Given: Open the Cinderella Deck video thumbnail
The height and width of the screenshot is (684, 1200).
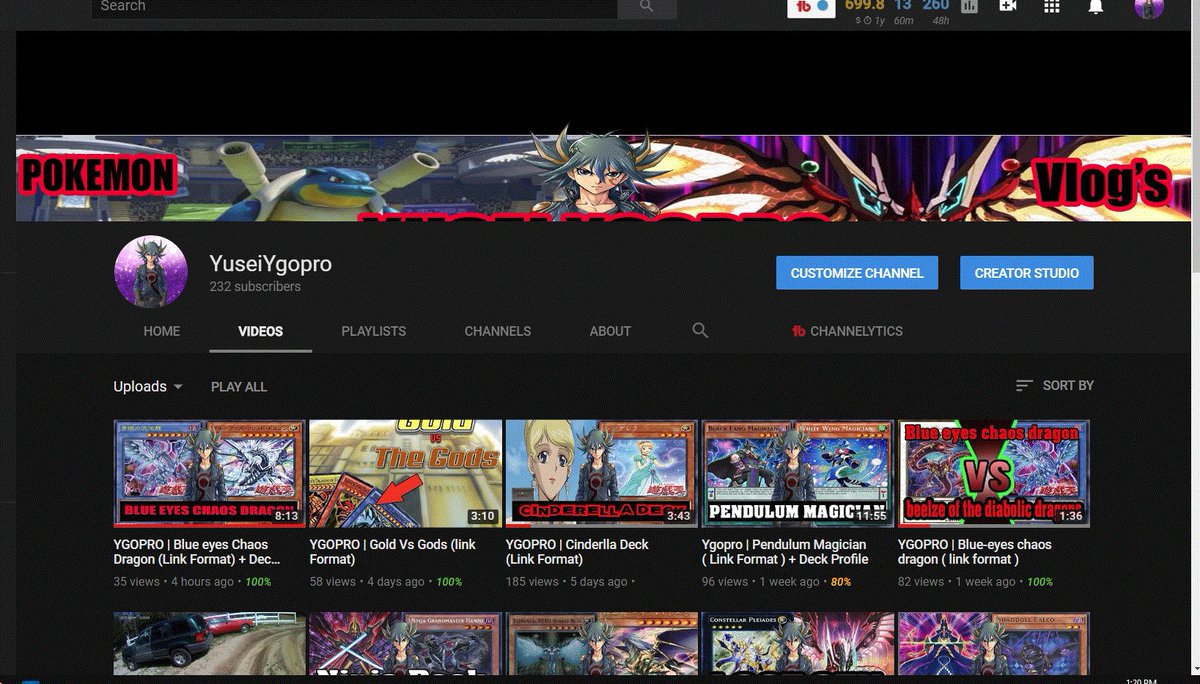Looking at the screenshot, I should click(x=601, y=473).
